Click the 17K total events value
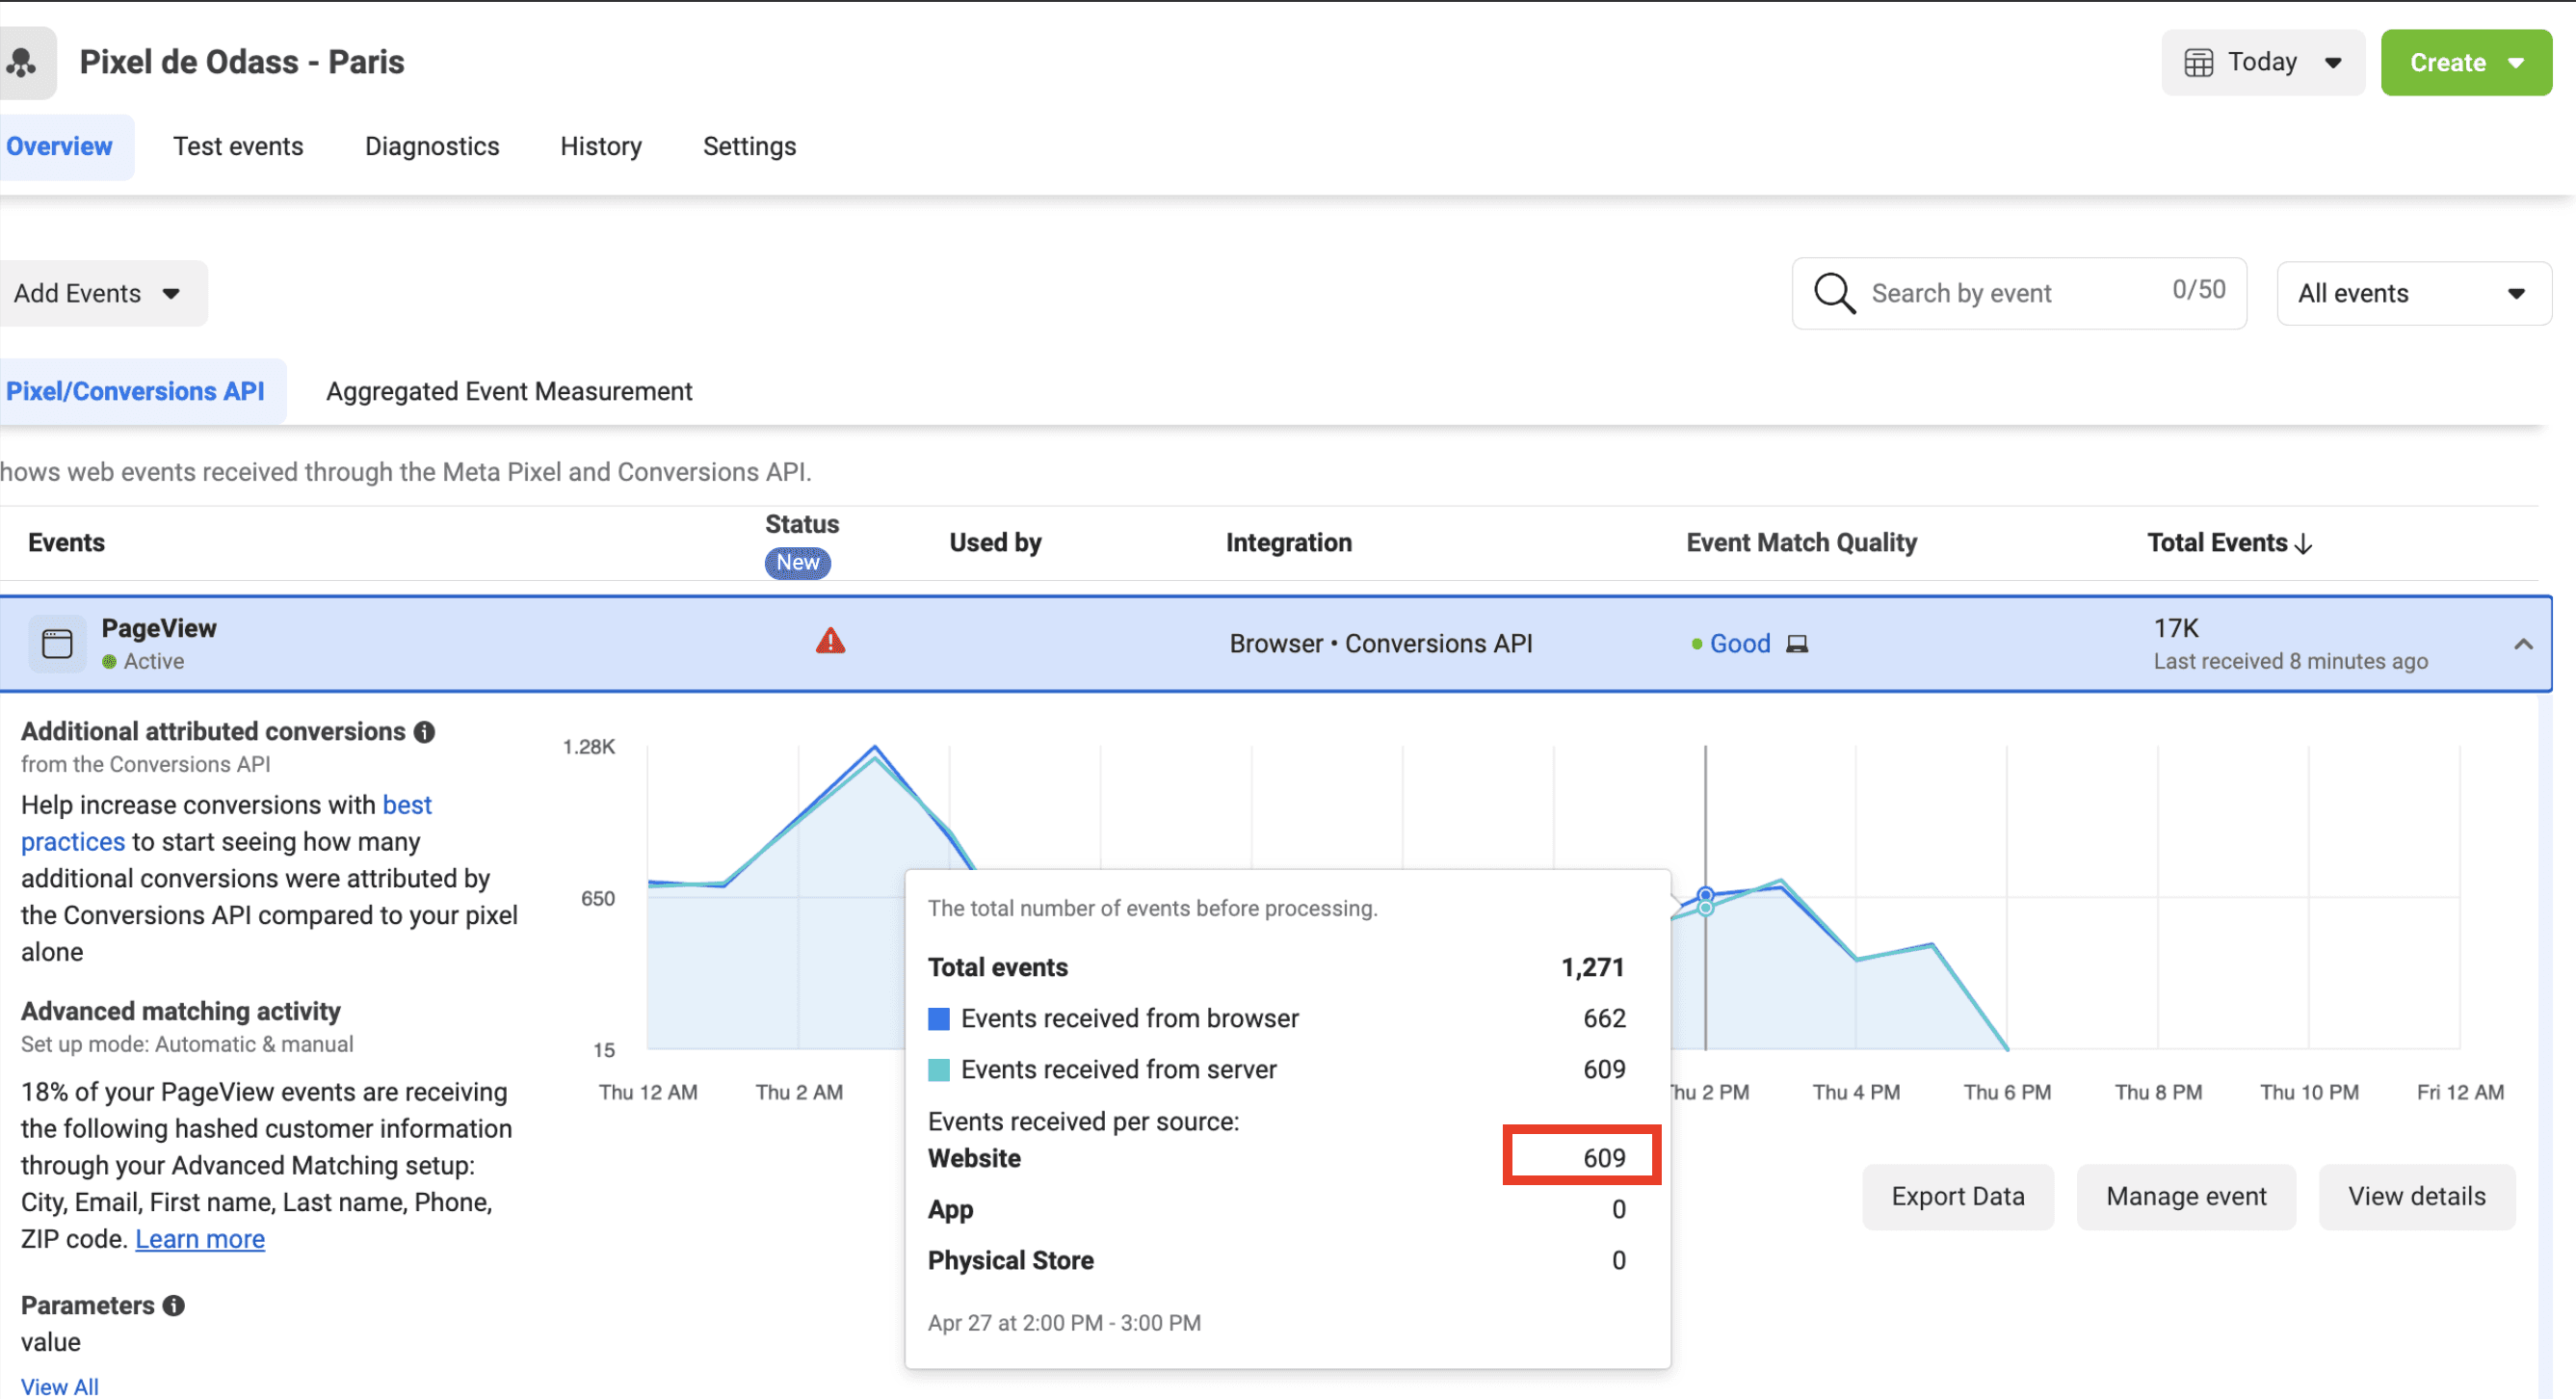The width and height of the screenshot is (2576, 1399). point(2176,629)
